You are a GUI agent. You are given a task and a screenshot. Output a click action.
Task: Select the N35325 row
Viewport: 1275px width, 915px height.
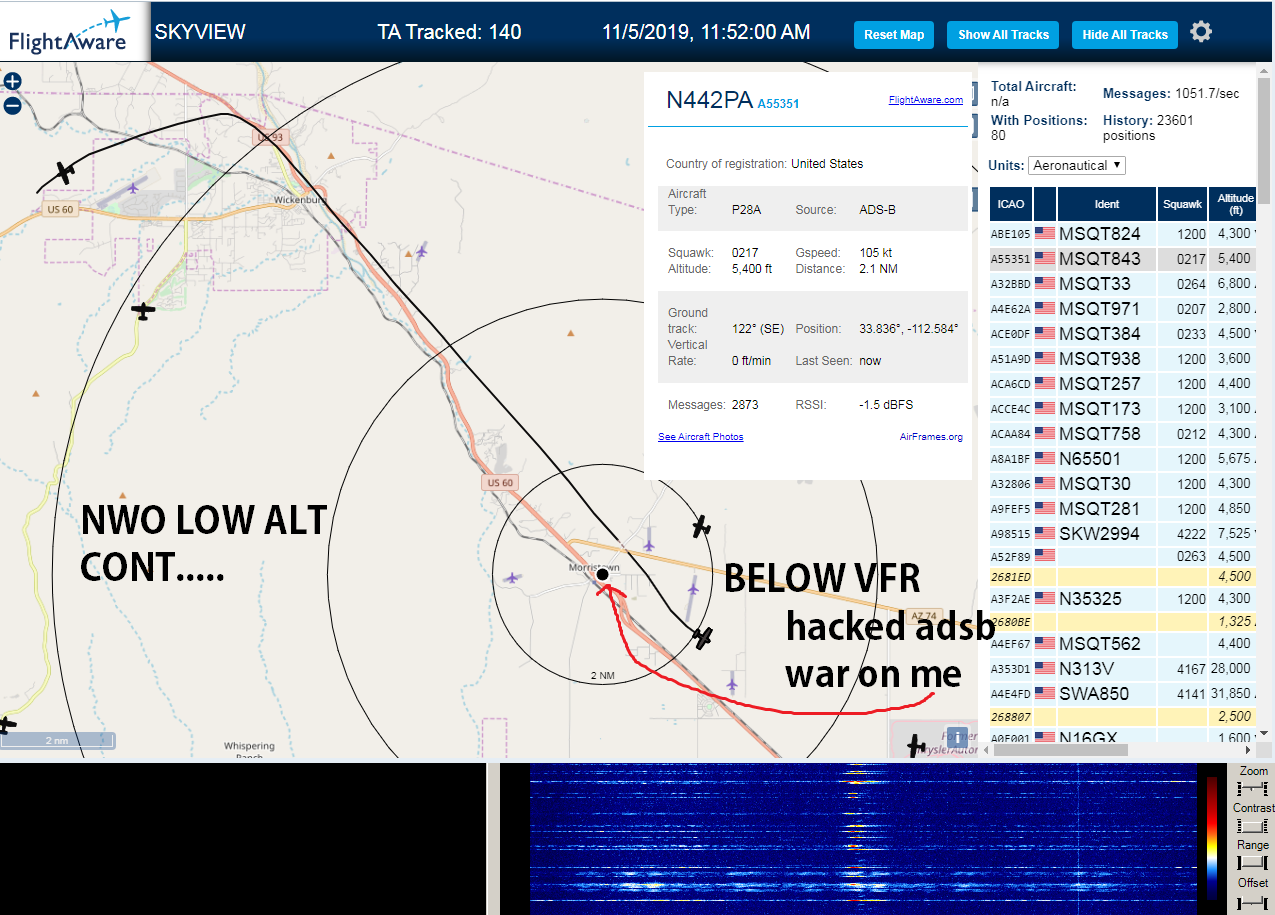pyautogui.click(x=1124, y=599)
